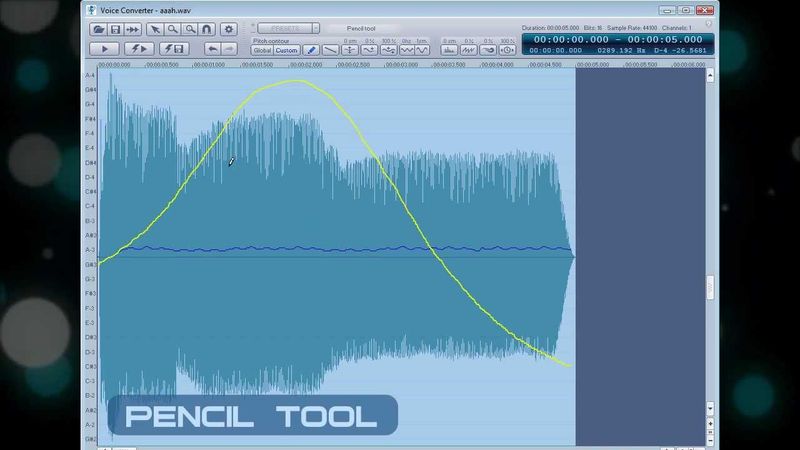The image size is (800, 450).
Task: Click the sawtooth waveform effect icon
Action: (x=468, y=50)
